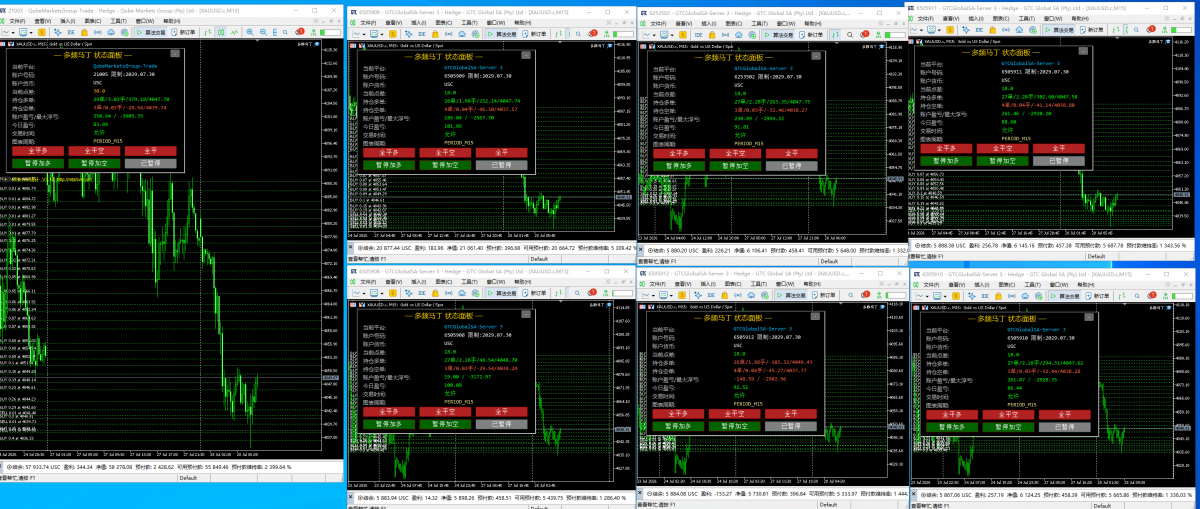Expand chart type dropdown arrow in 21005 window
Image resolution: width=1200 pixels, height=509 pixels.
point(14,32)
